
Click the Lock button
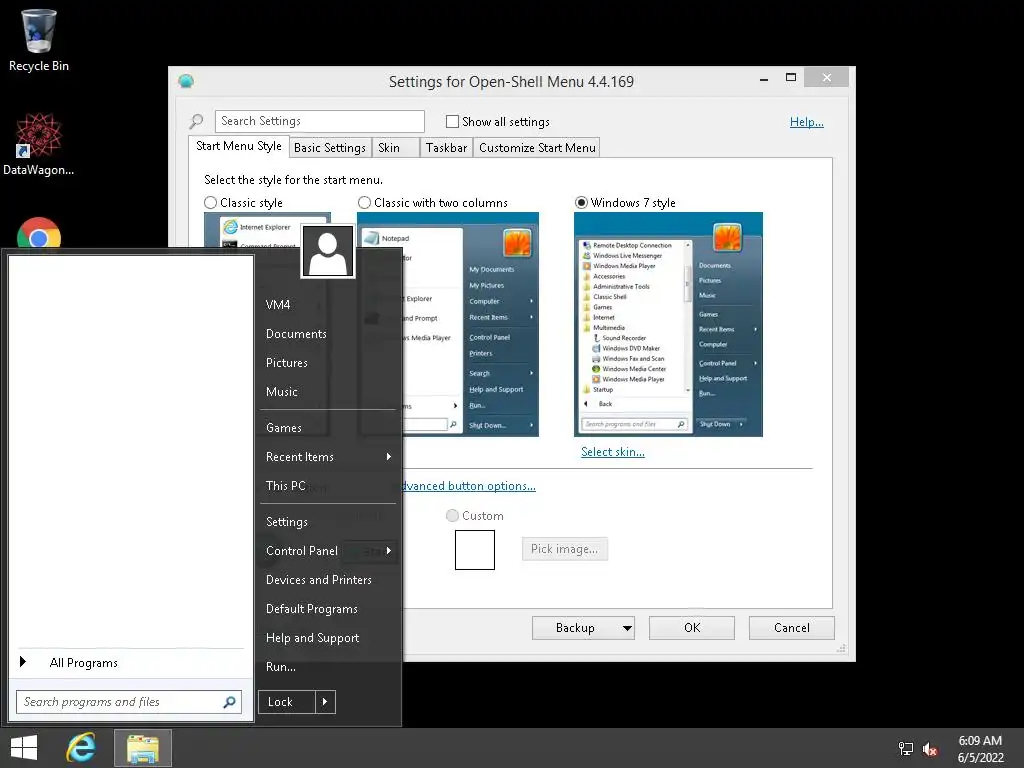click(287, 702)
